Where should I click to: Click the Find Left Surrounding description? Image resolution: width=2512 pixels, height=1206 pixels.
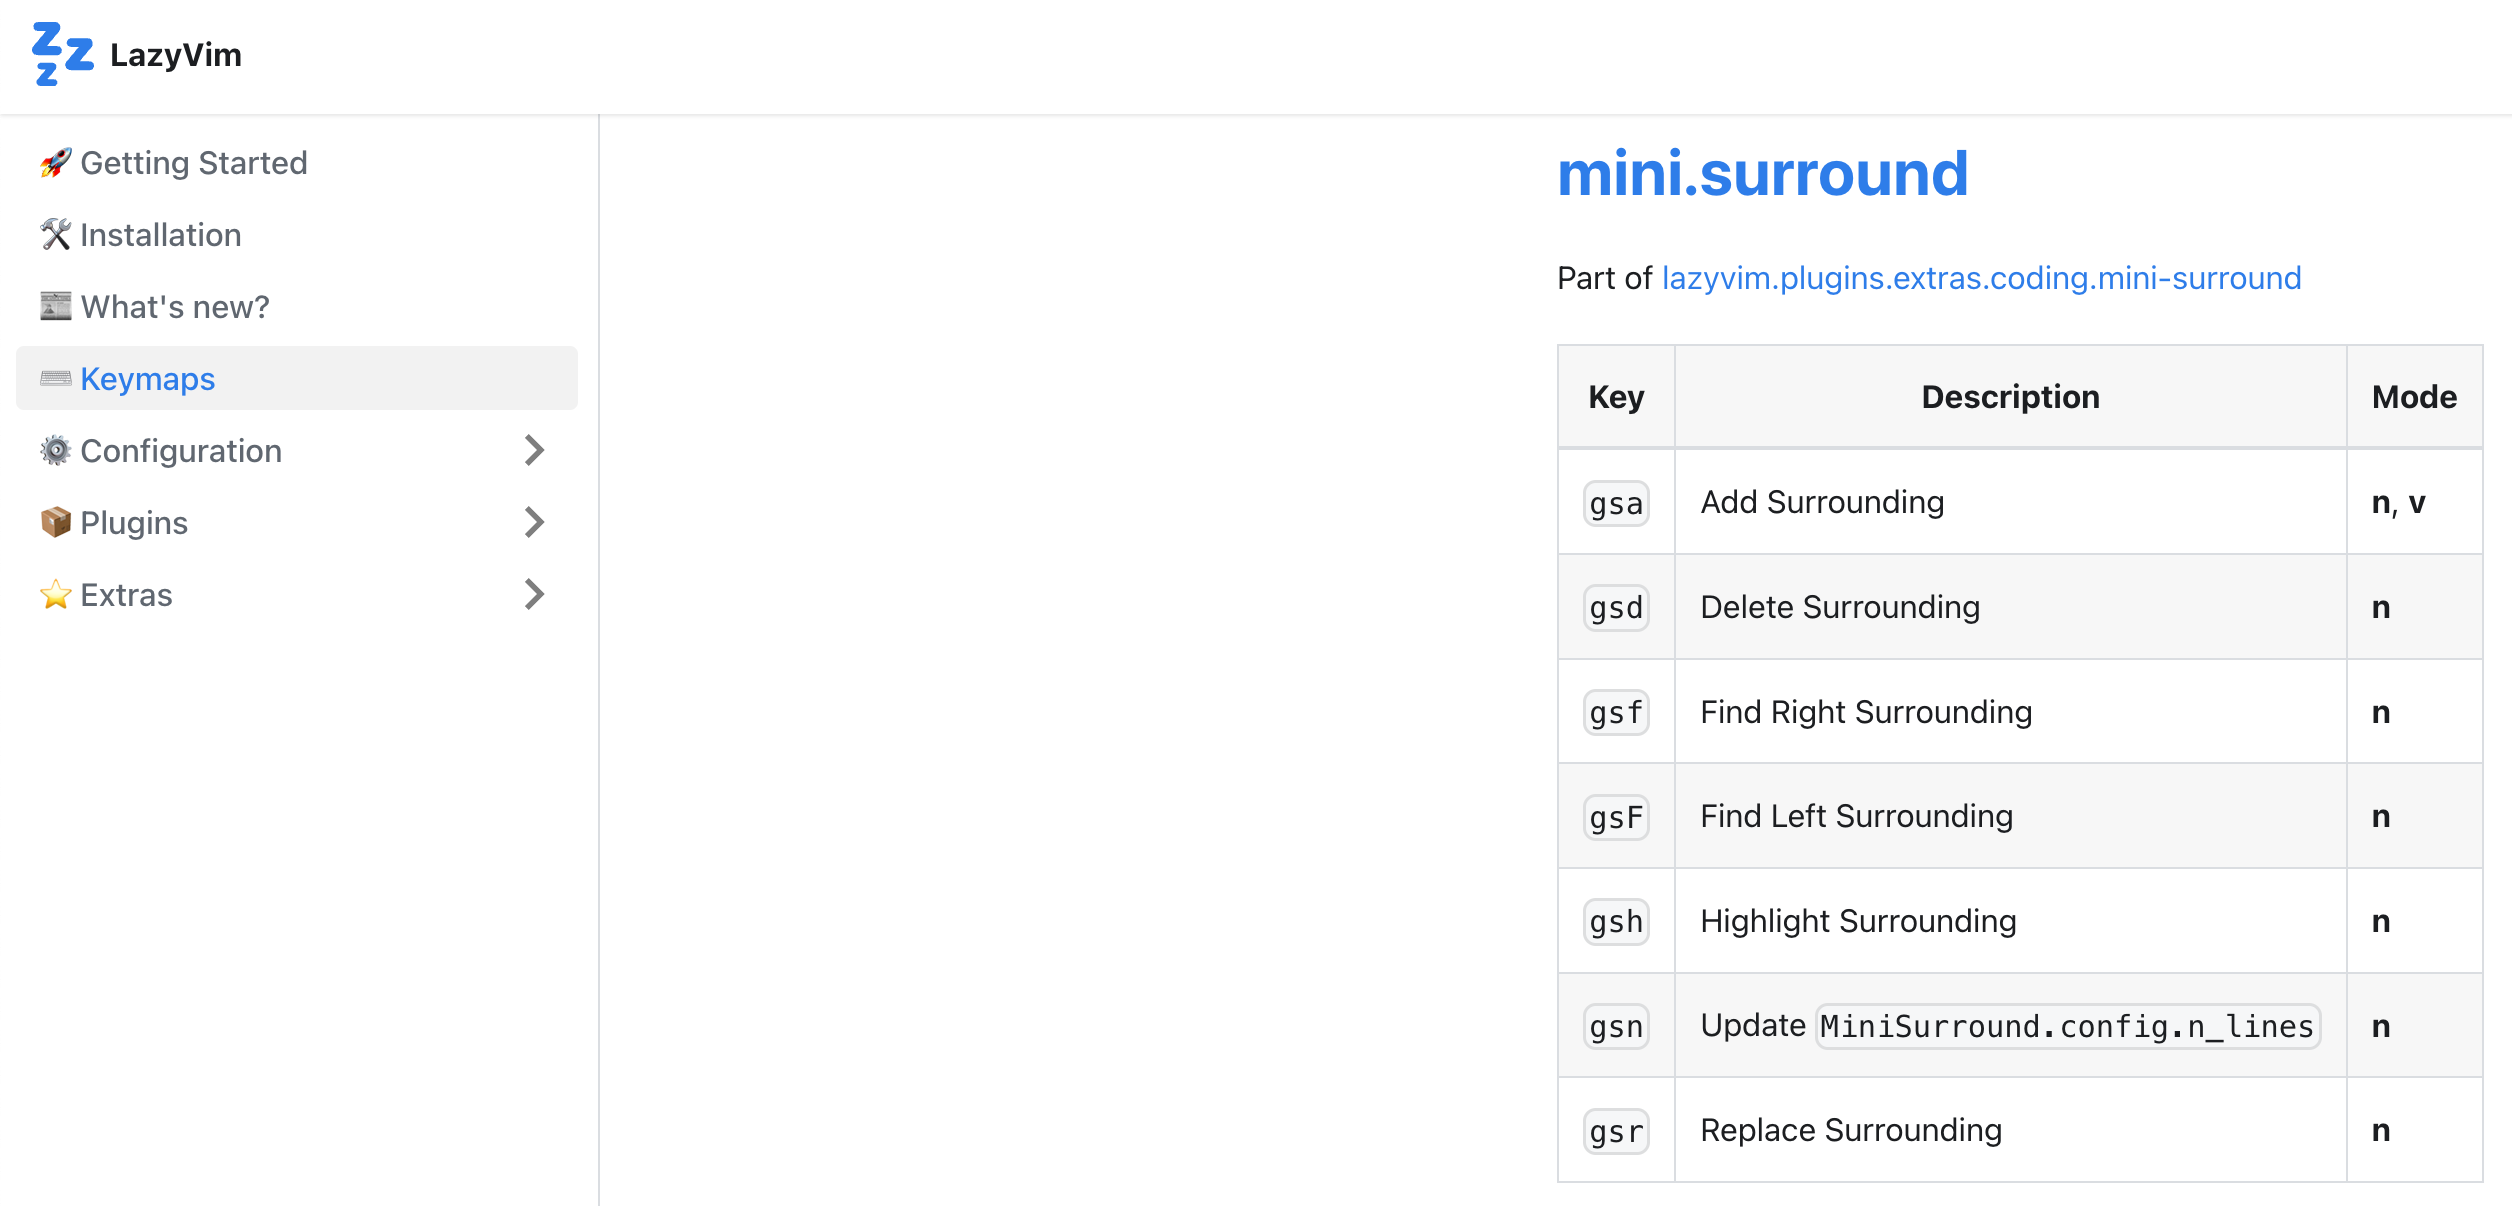tap(1856, 816)
